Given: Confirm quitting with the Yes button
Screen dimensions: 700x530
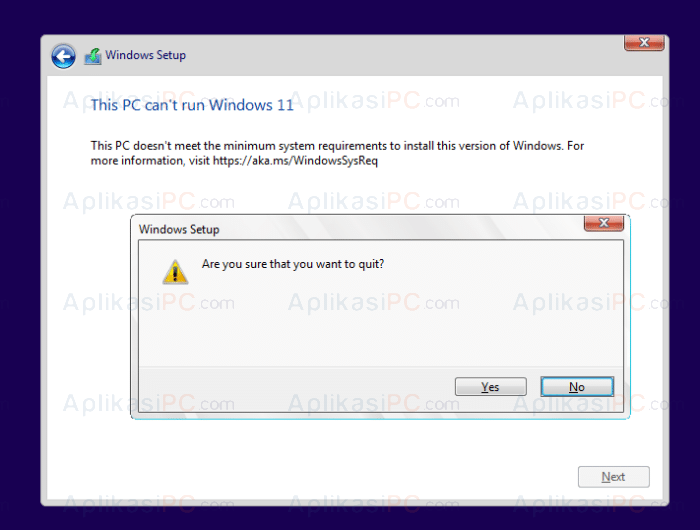Looking at the screenshot, I should (491, 387).
